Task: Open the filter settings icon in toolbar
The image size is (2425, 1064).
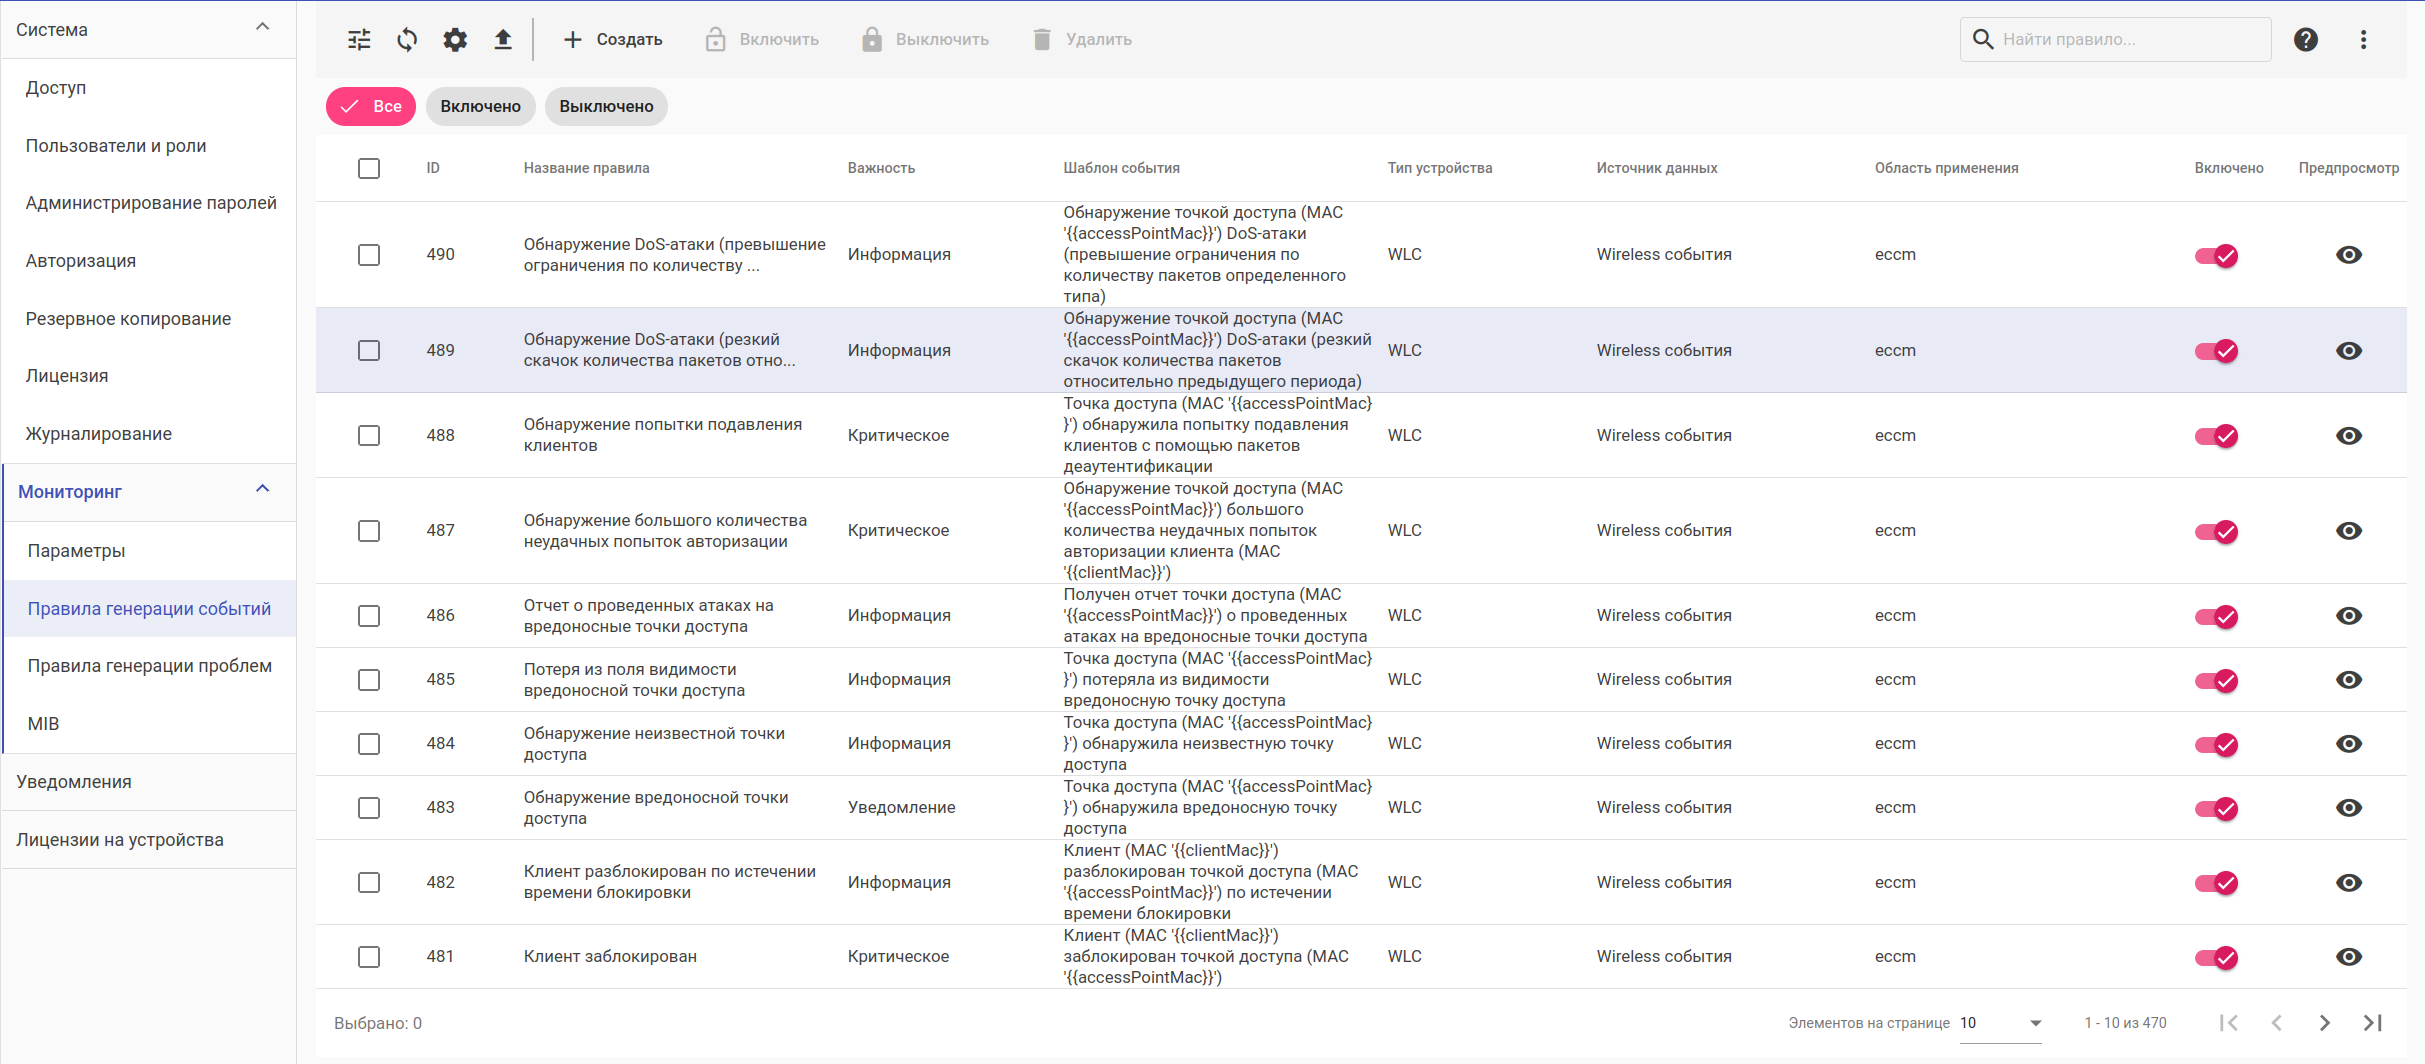Action: pos(359,40)
